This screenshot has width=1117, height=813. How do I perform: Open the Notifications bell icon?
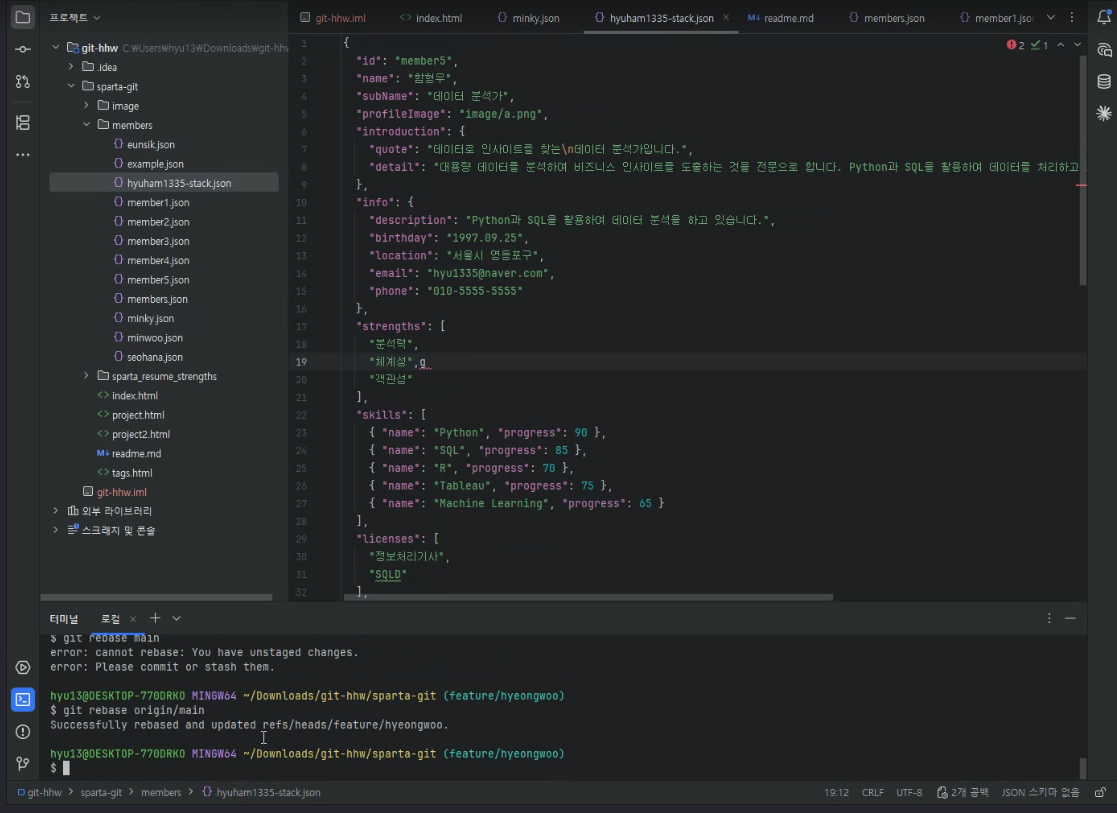coord(1103,18)
